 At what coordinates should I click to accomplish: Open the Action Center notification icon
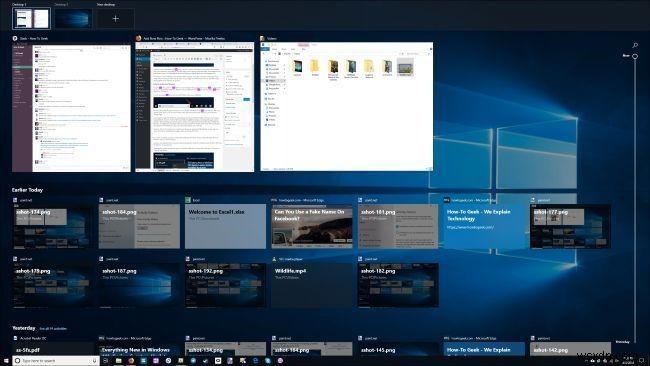pos(642,360)
